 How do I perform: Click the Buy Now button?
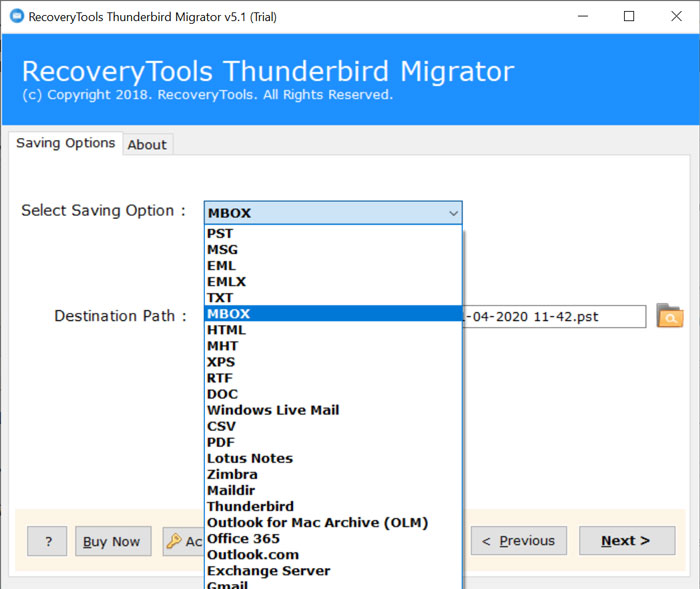tap(113, 541)
